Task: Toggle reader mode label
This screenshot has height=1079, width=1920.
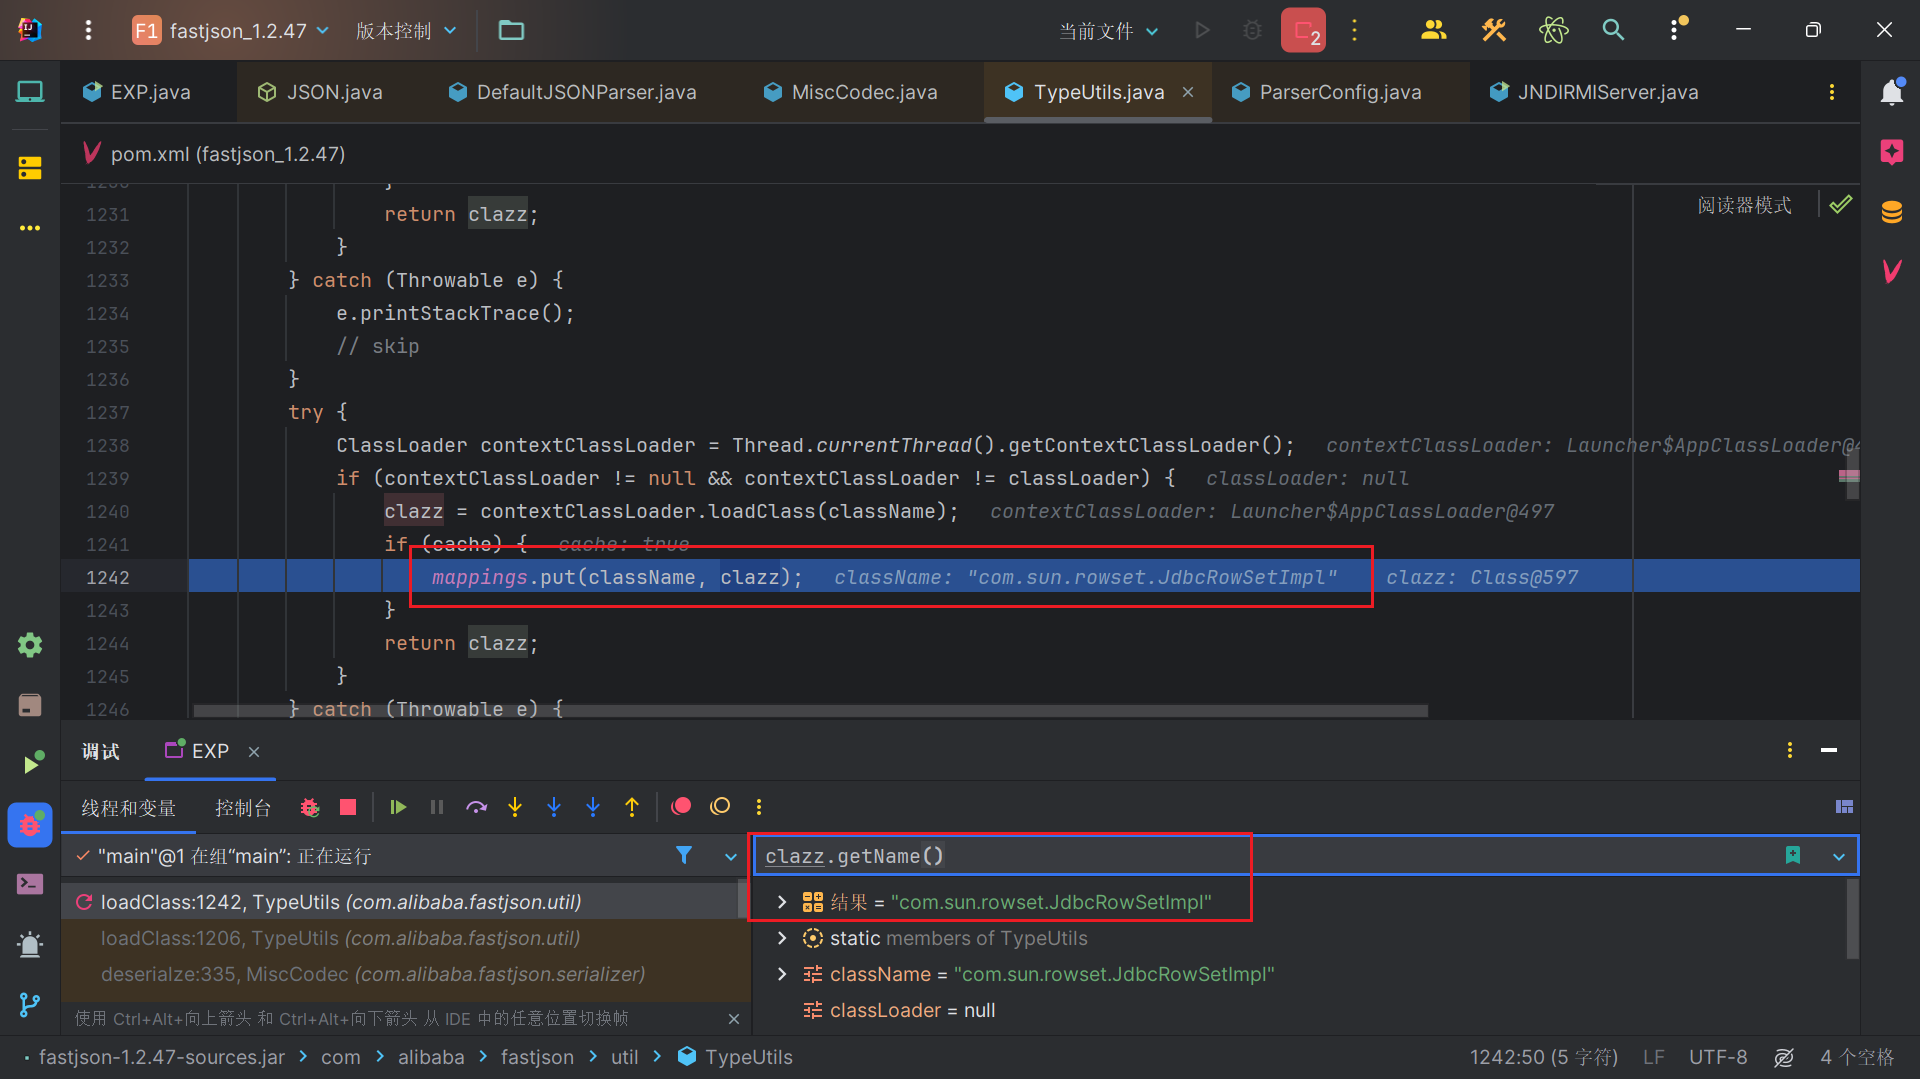Action: pyautogui.click(x=1744, y=205)
